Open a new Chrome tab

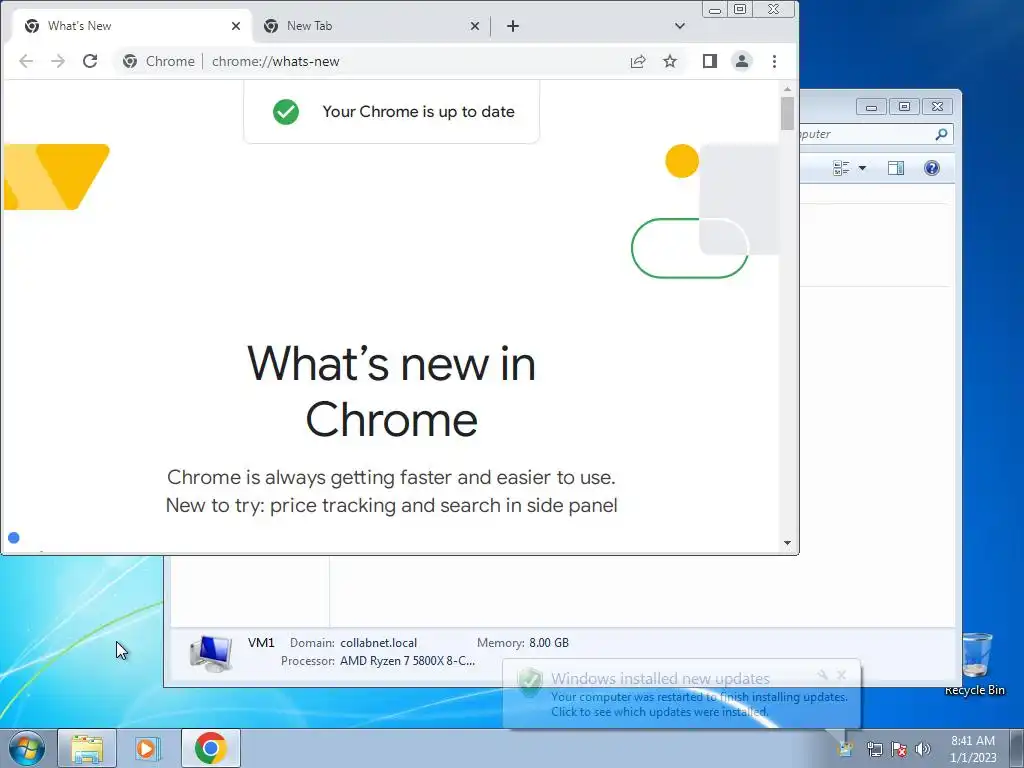(513, 26)
